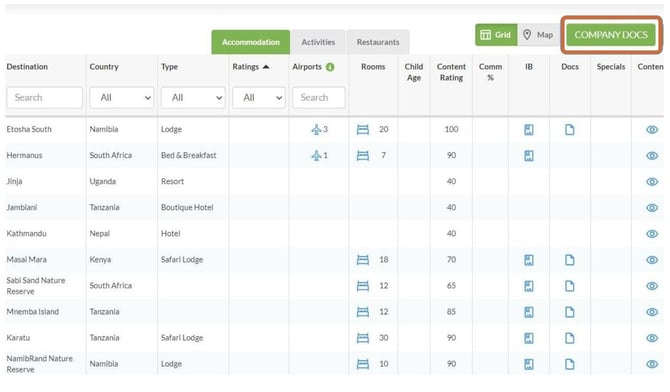Viewport: 670px width, 392px height.
Task: Click the Kathmandu destination cell
Action: click(26, 233)
